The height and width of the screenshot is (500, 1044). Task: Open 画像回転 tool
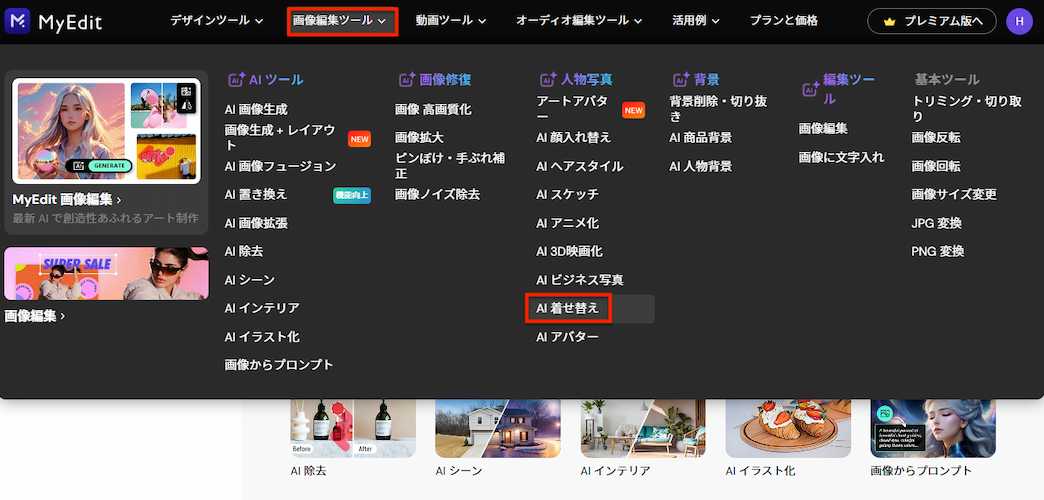(935, 166)
